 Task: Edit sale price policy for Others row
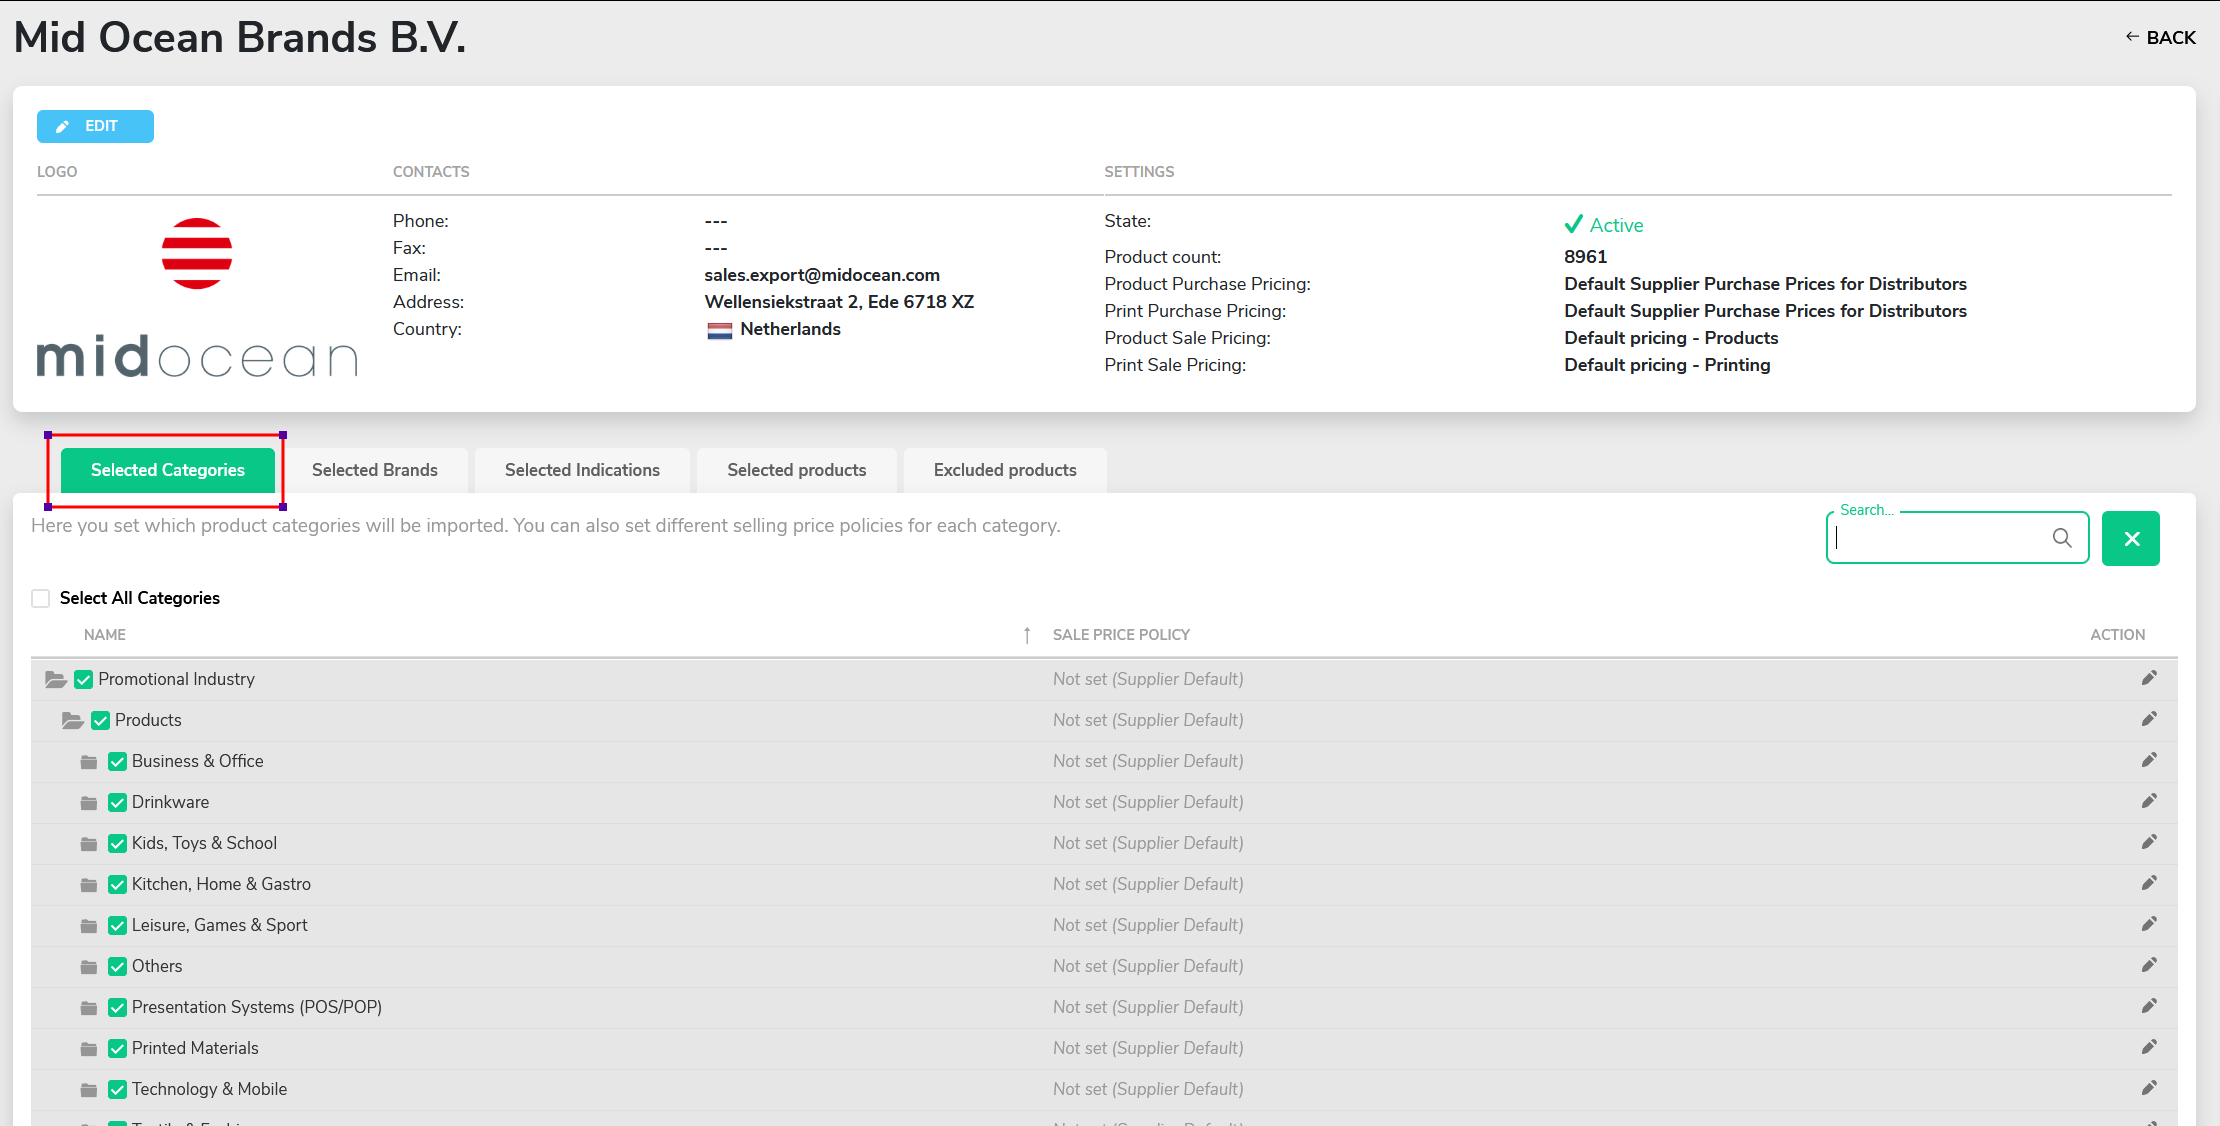[2149, 965]
